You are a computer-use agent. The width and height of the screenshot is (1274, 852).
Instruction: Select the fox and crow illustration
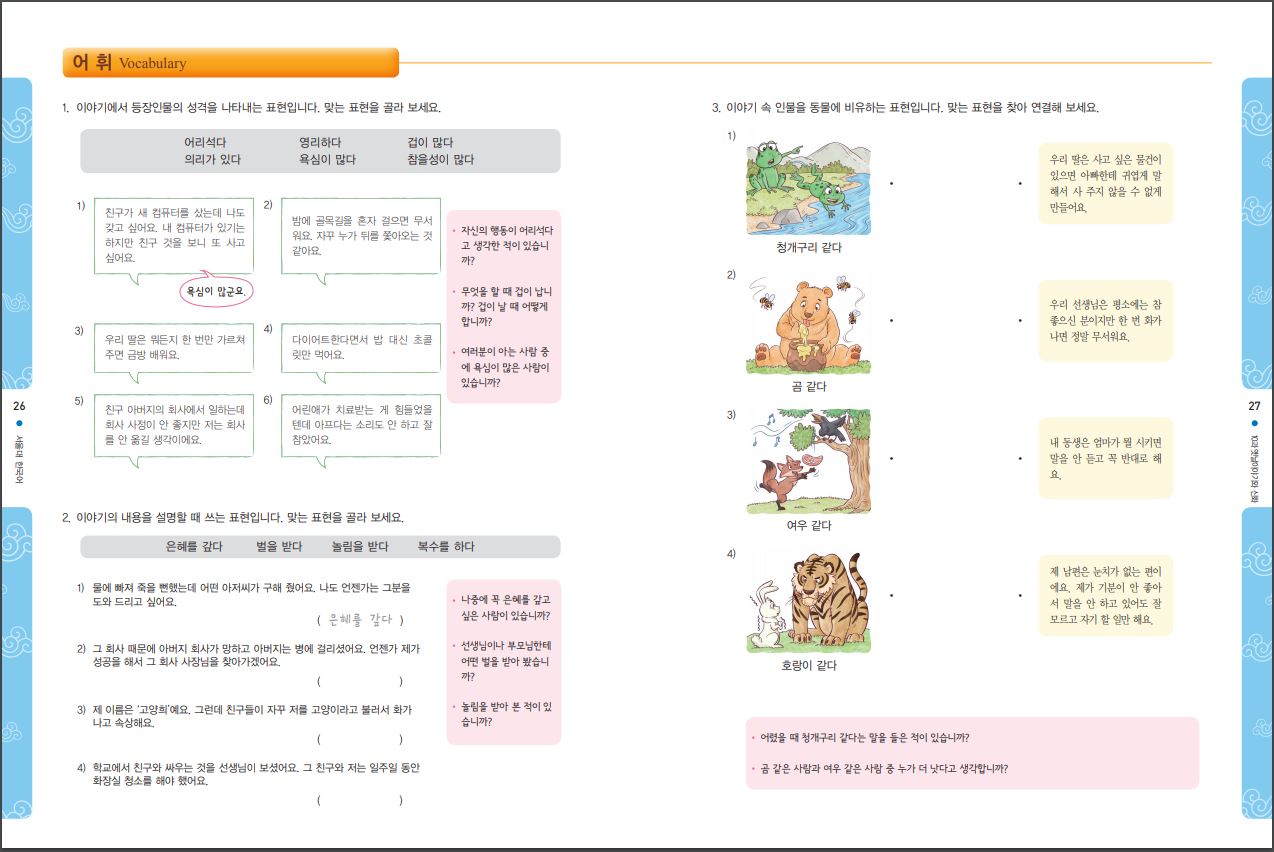pyautogui.click(x=808, y=462)
